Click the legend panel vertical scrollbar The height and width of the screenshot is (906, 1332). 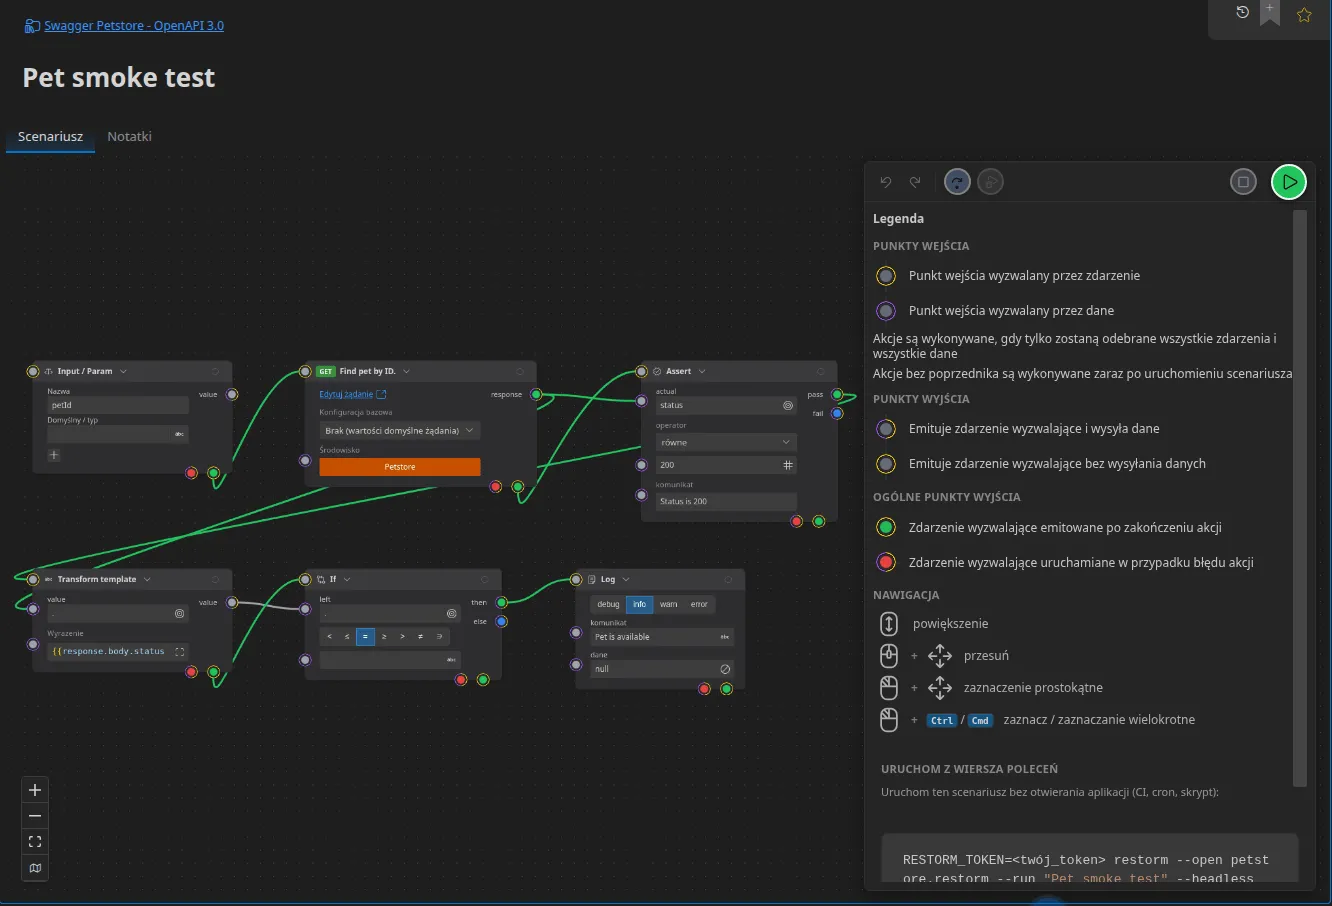pyautogui.click(x=1300, y=498)
